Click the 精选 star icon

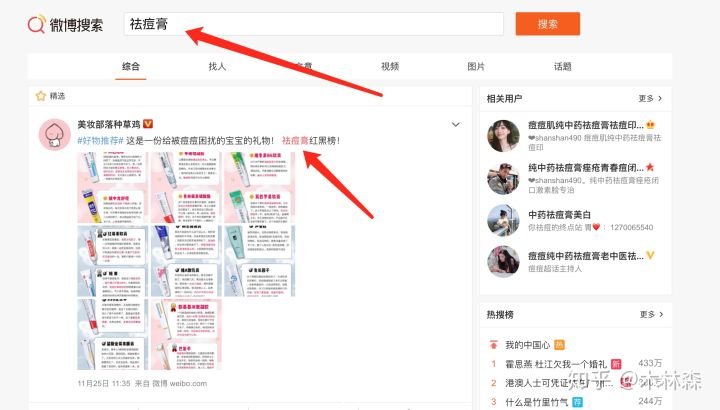coord(41,95)
